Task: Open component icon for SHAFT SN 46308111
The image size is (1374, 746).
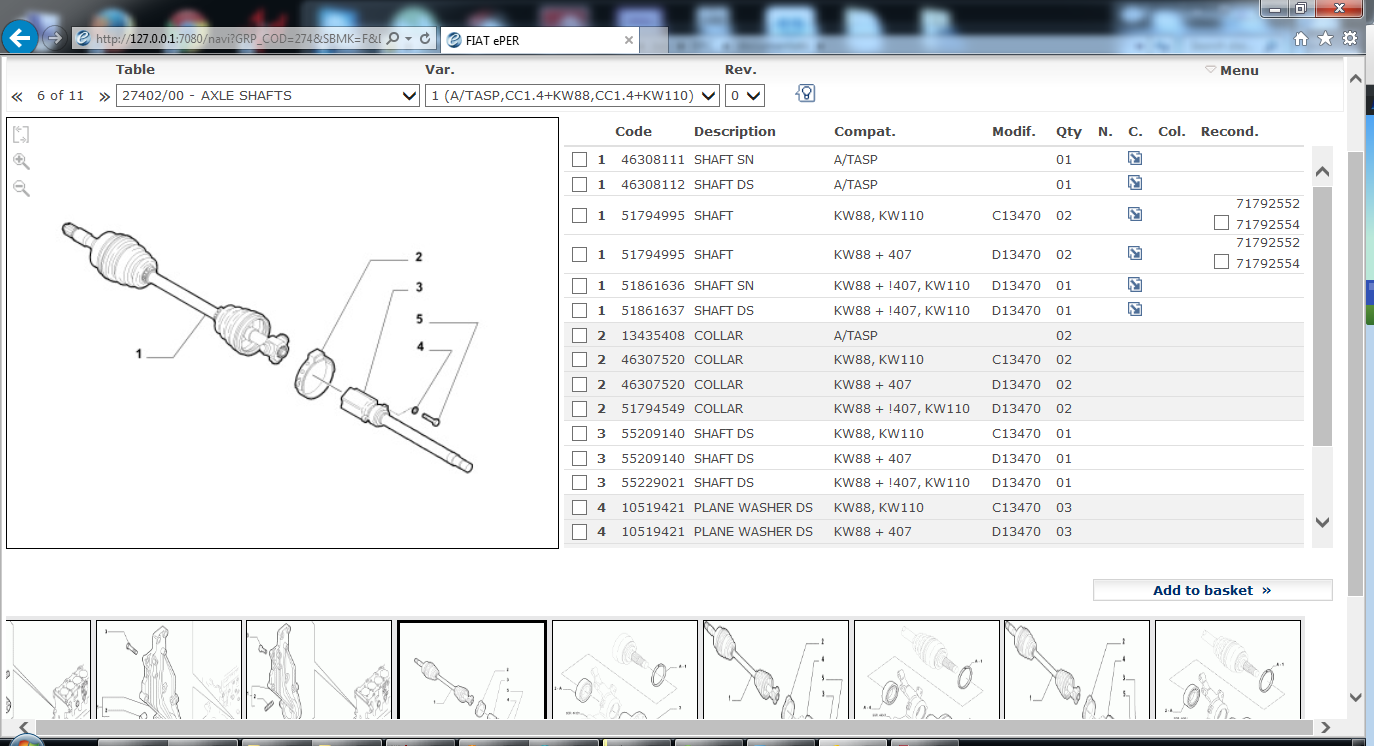Action: coord(1135,159)
